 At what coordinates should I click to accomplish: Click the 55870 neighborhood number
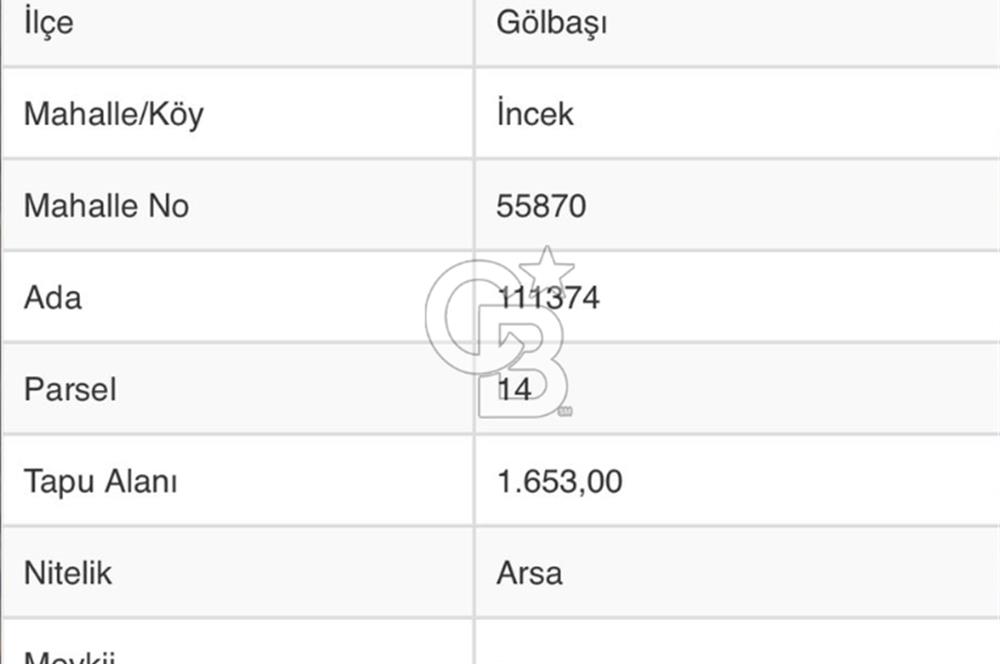coord(541,206)
